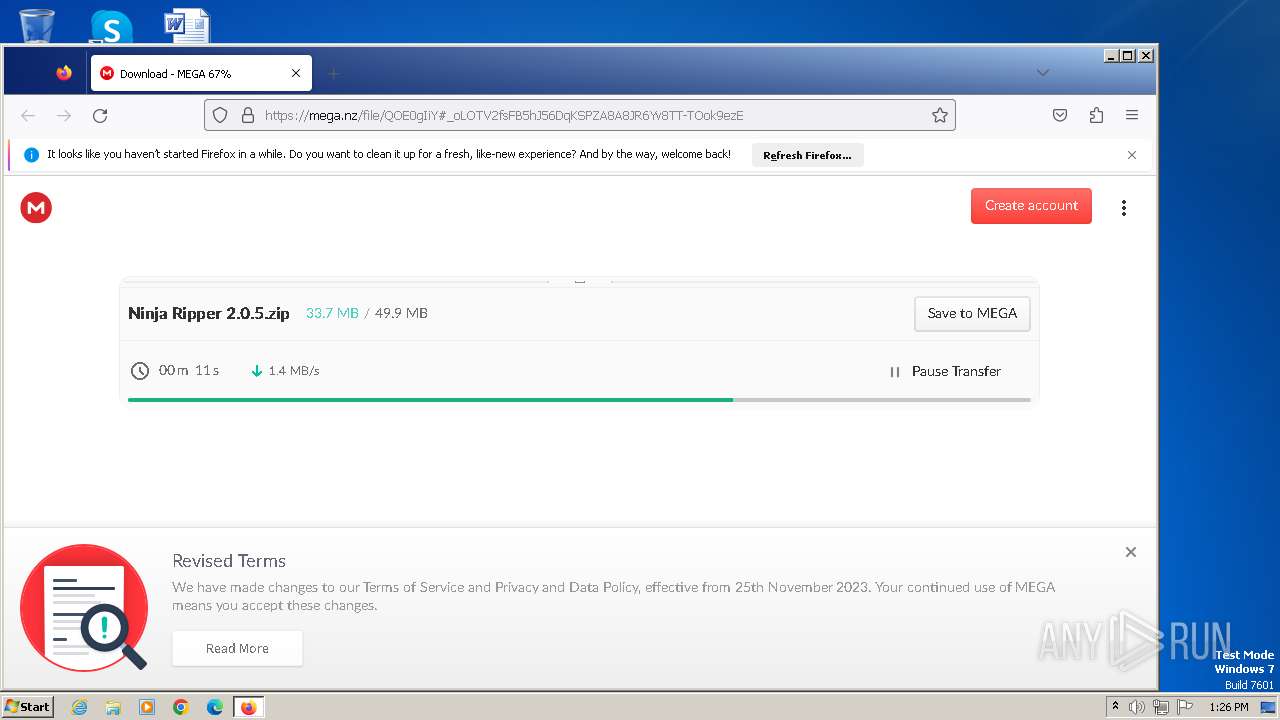Click the shield tracking protection icon
The image size is (1280, 720).
tap(221, 116)
